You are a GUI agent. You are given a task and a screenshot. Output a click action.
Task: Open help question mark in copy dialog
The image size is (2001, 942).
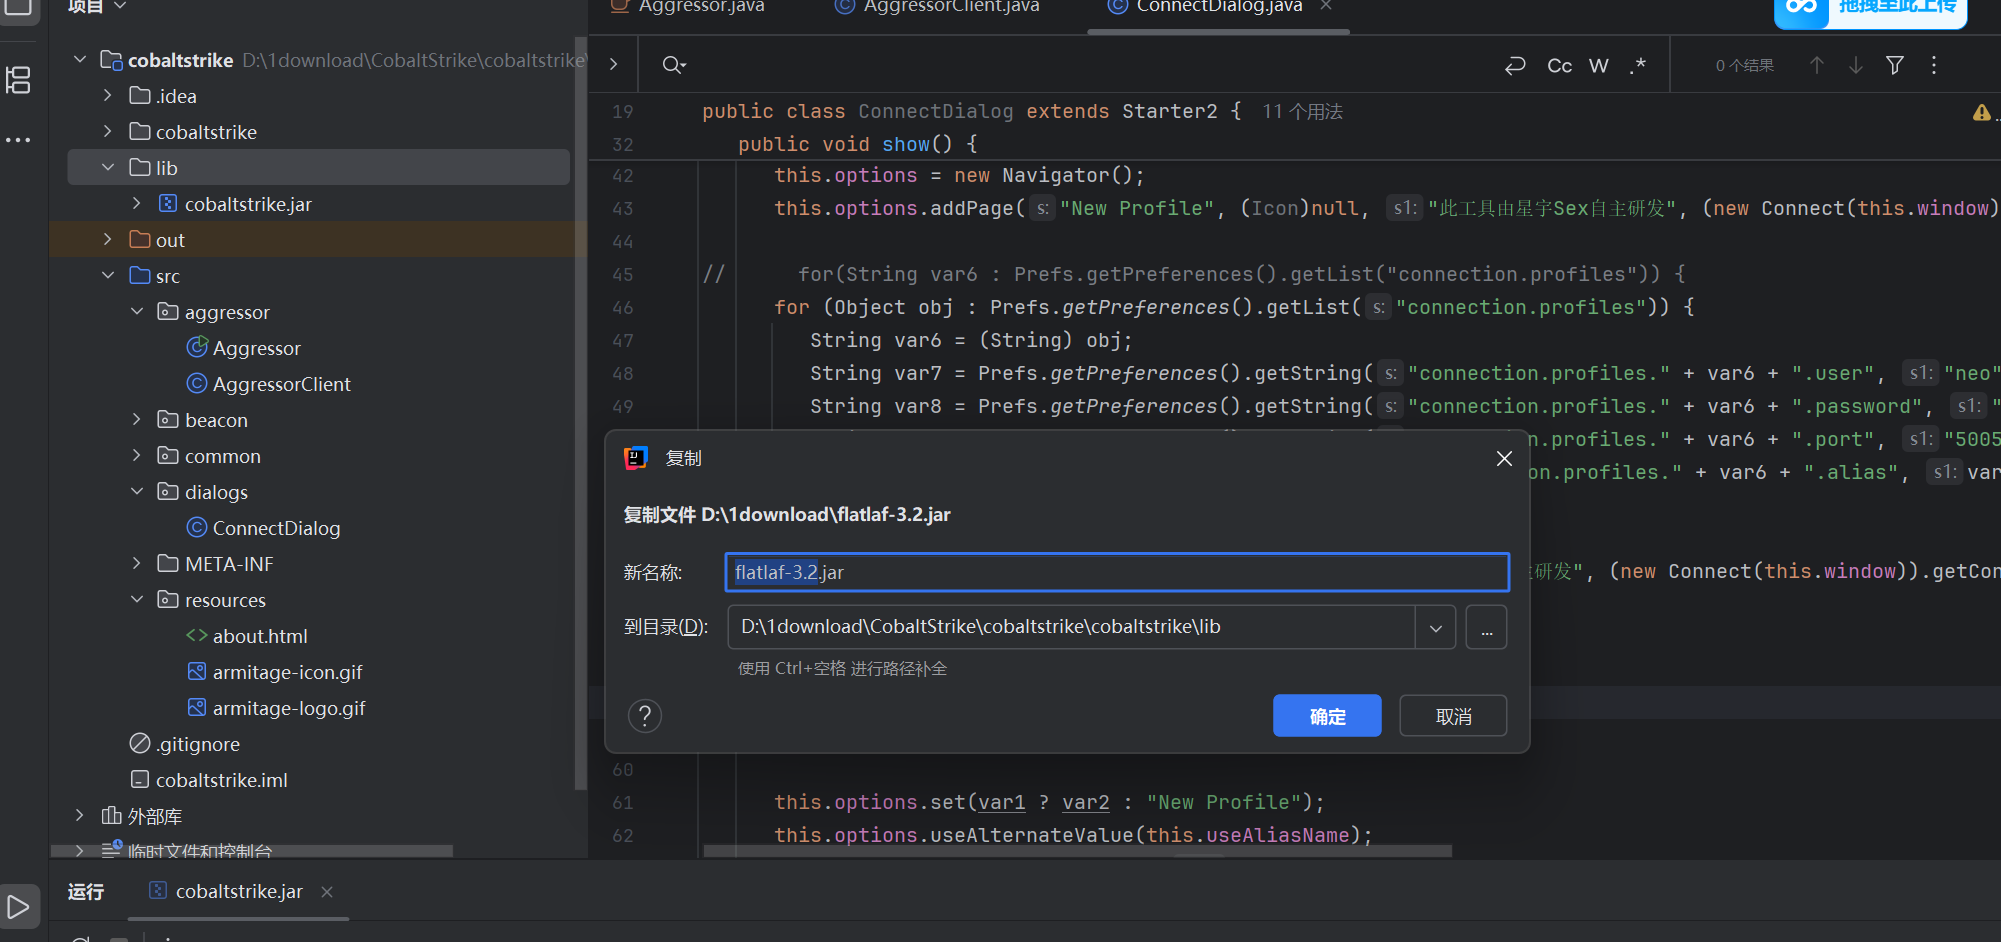(645, 716)
